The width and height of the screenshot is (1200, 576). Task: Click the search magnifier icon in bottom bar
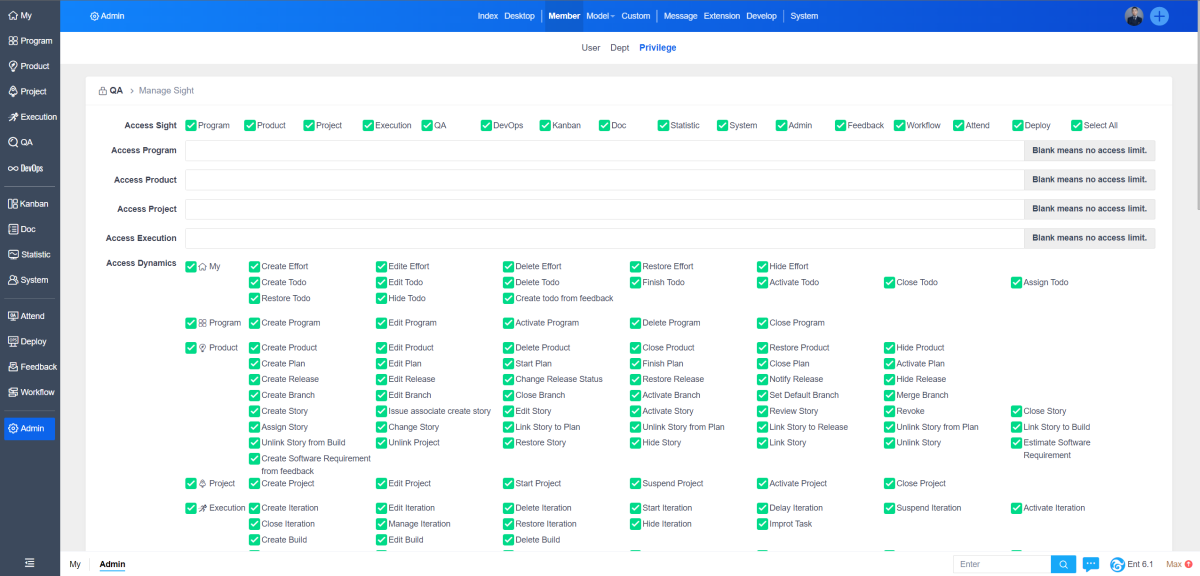pyautogui.click(x=1063, y=564)
